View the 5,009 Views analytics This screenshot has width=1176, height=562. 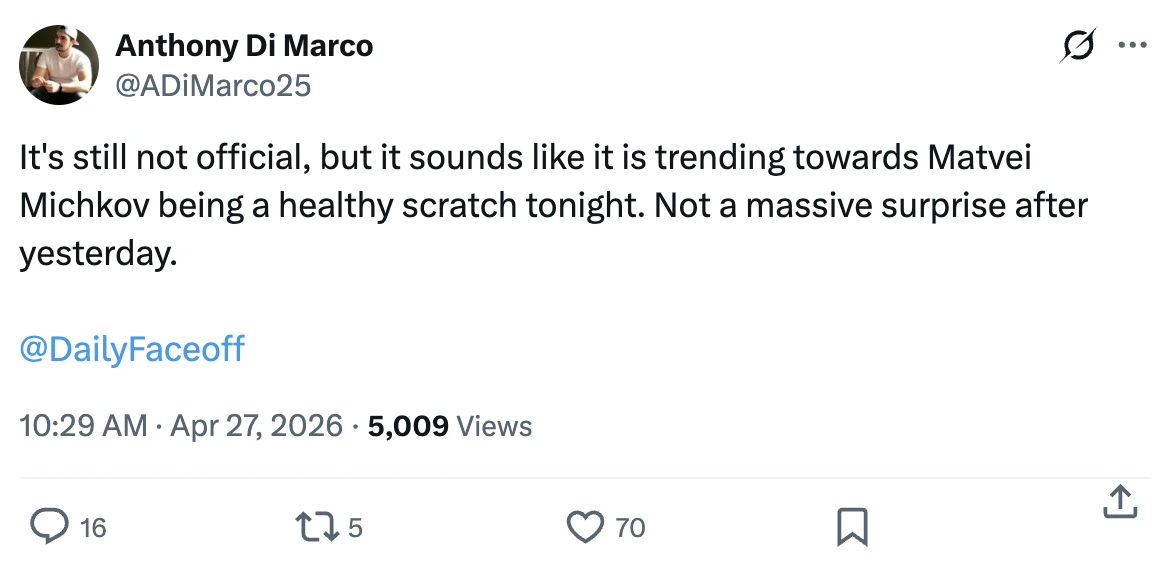point(450,426)
